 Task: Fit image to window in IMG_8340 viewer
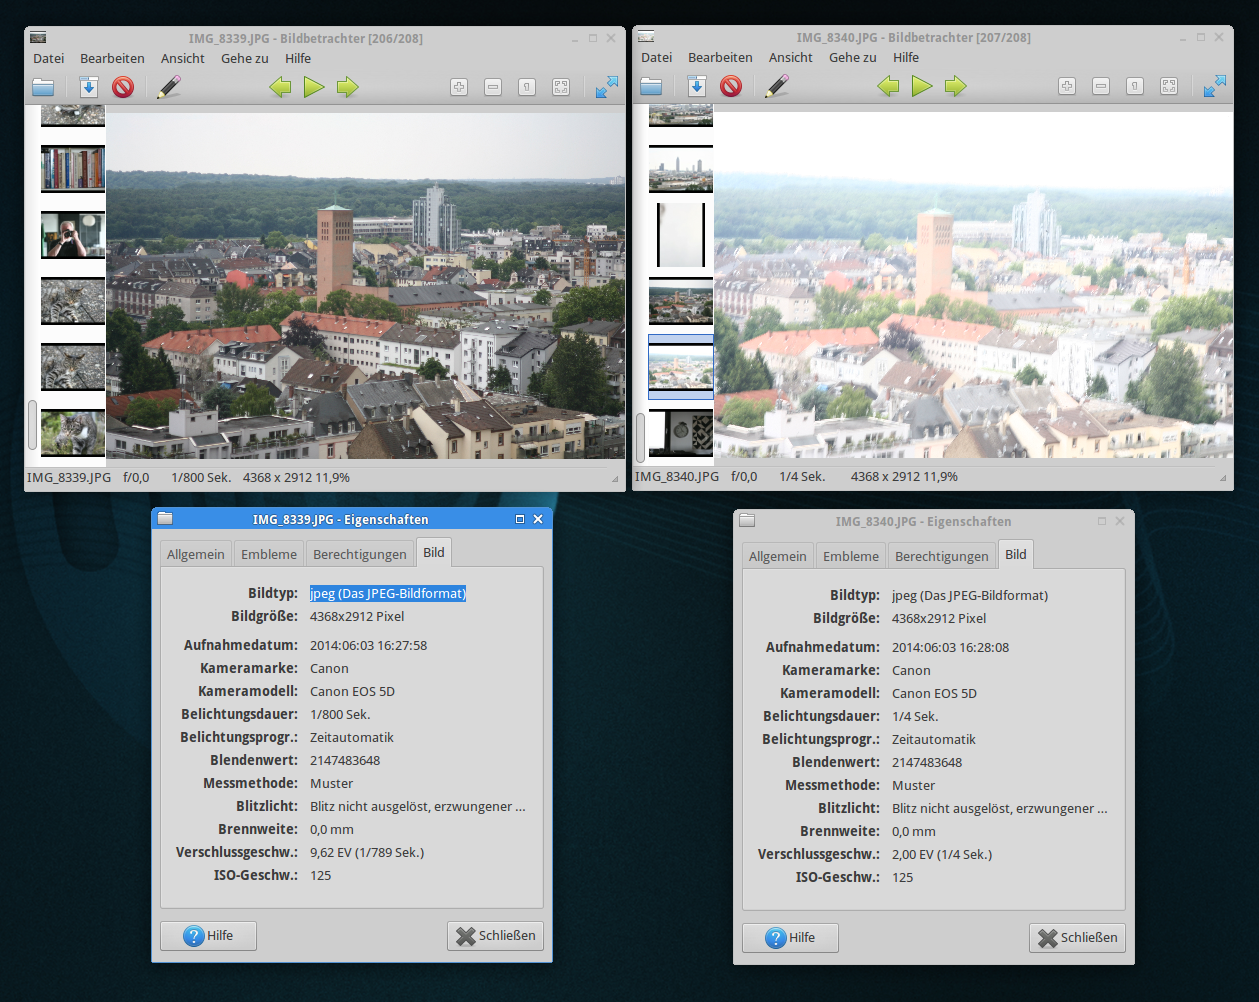click(1169, 86)
